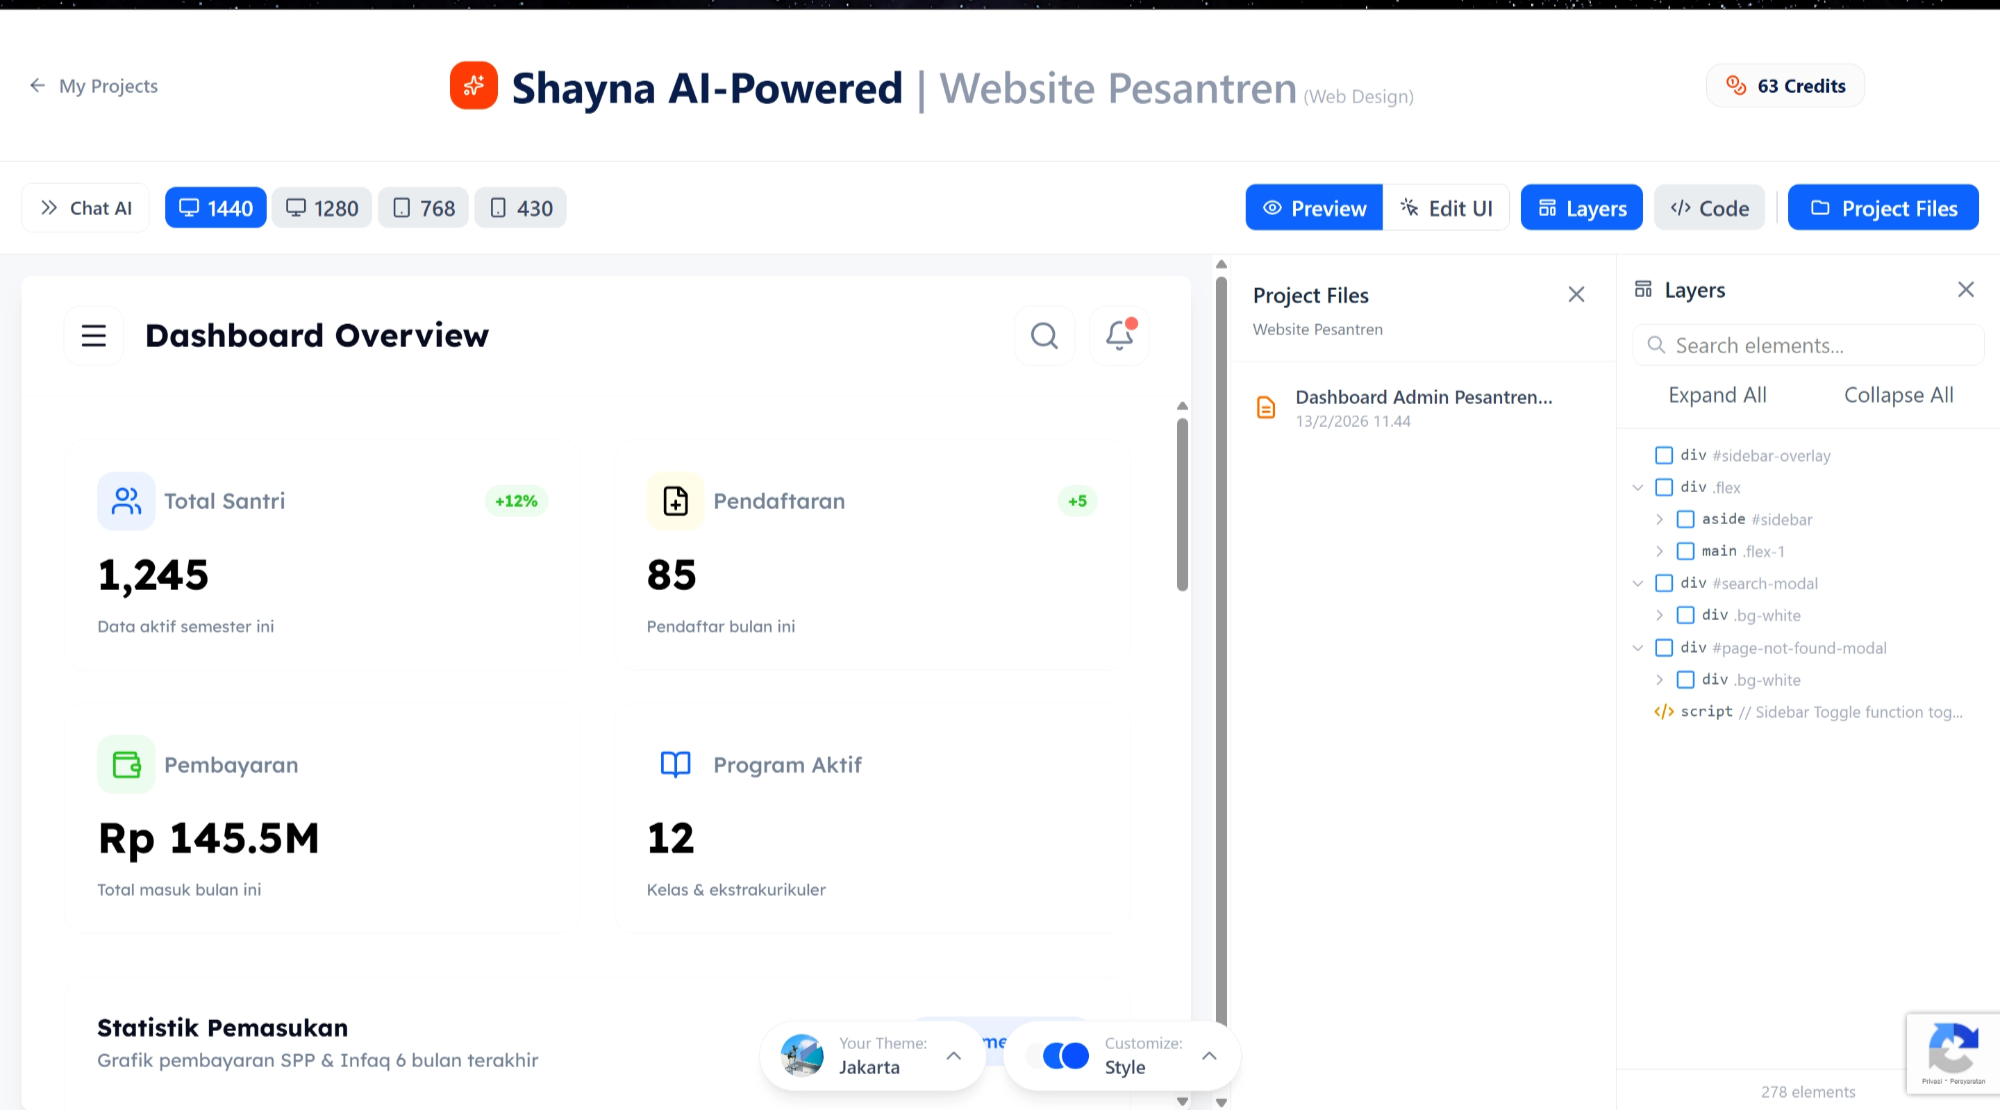This screenshot has width=2000, height=1110.
Task: Click the Search elements input field
Action: 1806,344
